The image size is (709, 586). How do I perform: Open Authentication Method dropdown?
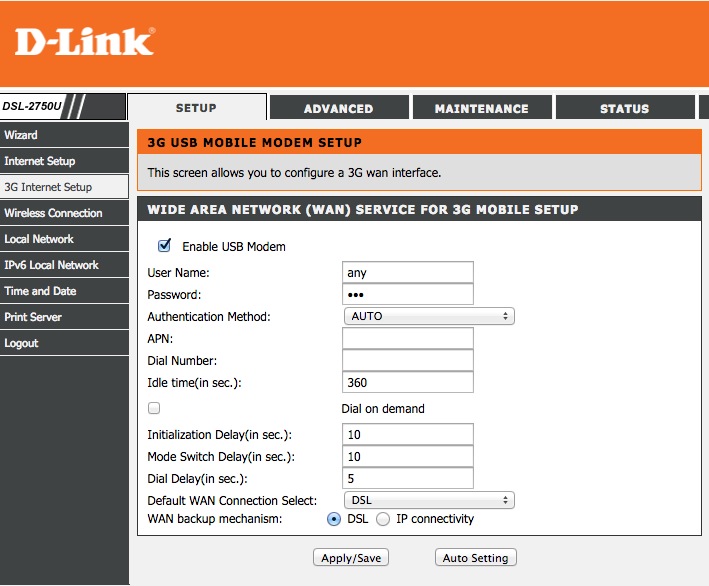(429, 316)
